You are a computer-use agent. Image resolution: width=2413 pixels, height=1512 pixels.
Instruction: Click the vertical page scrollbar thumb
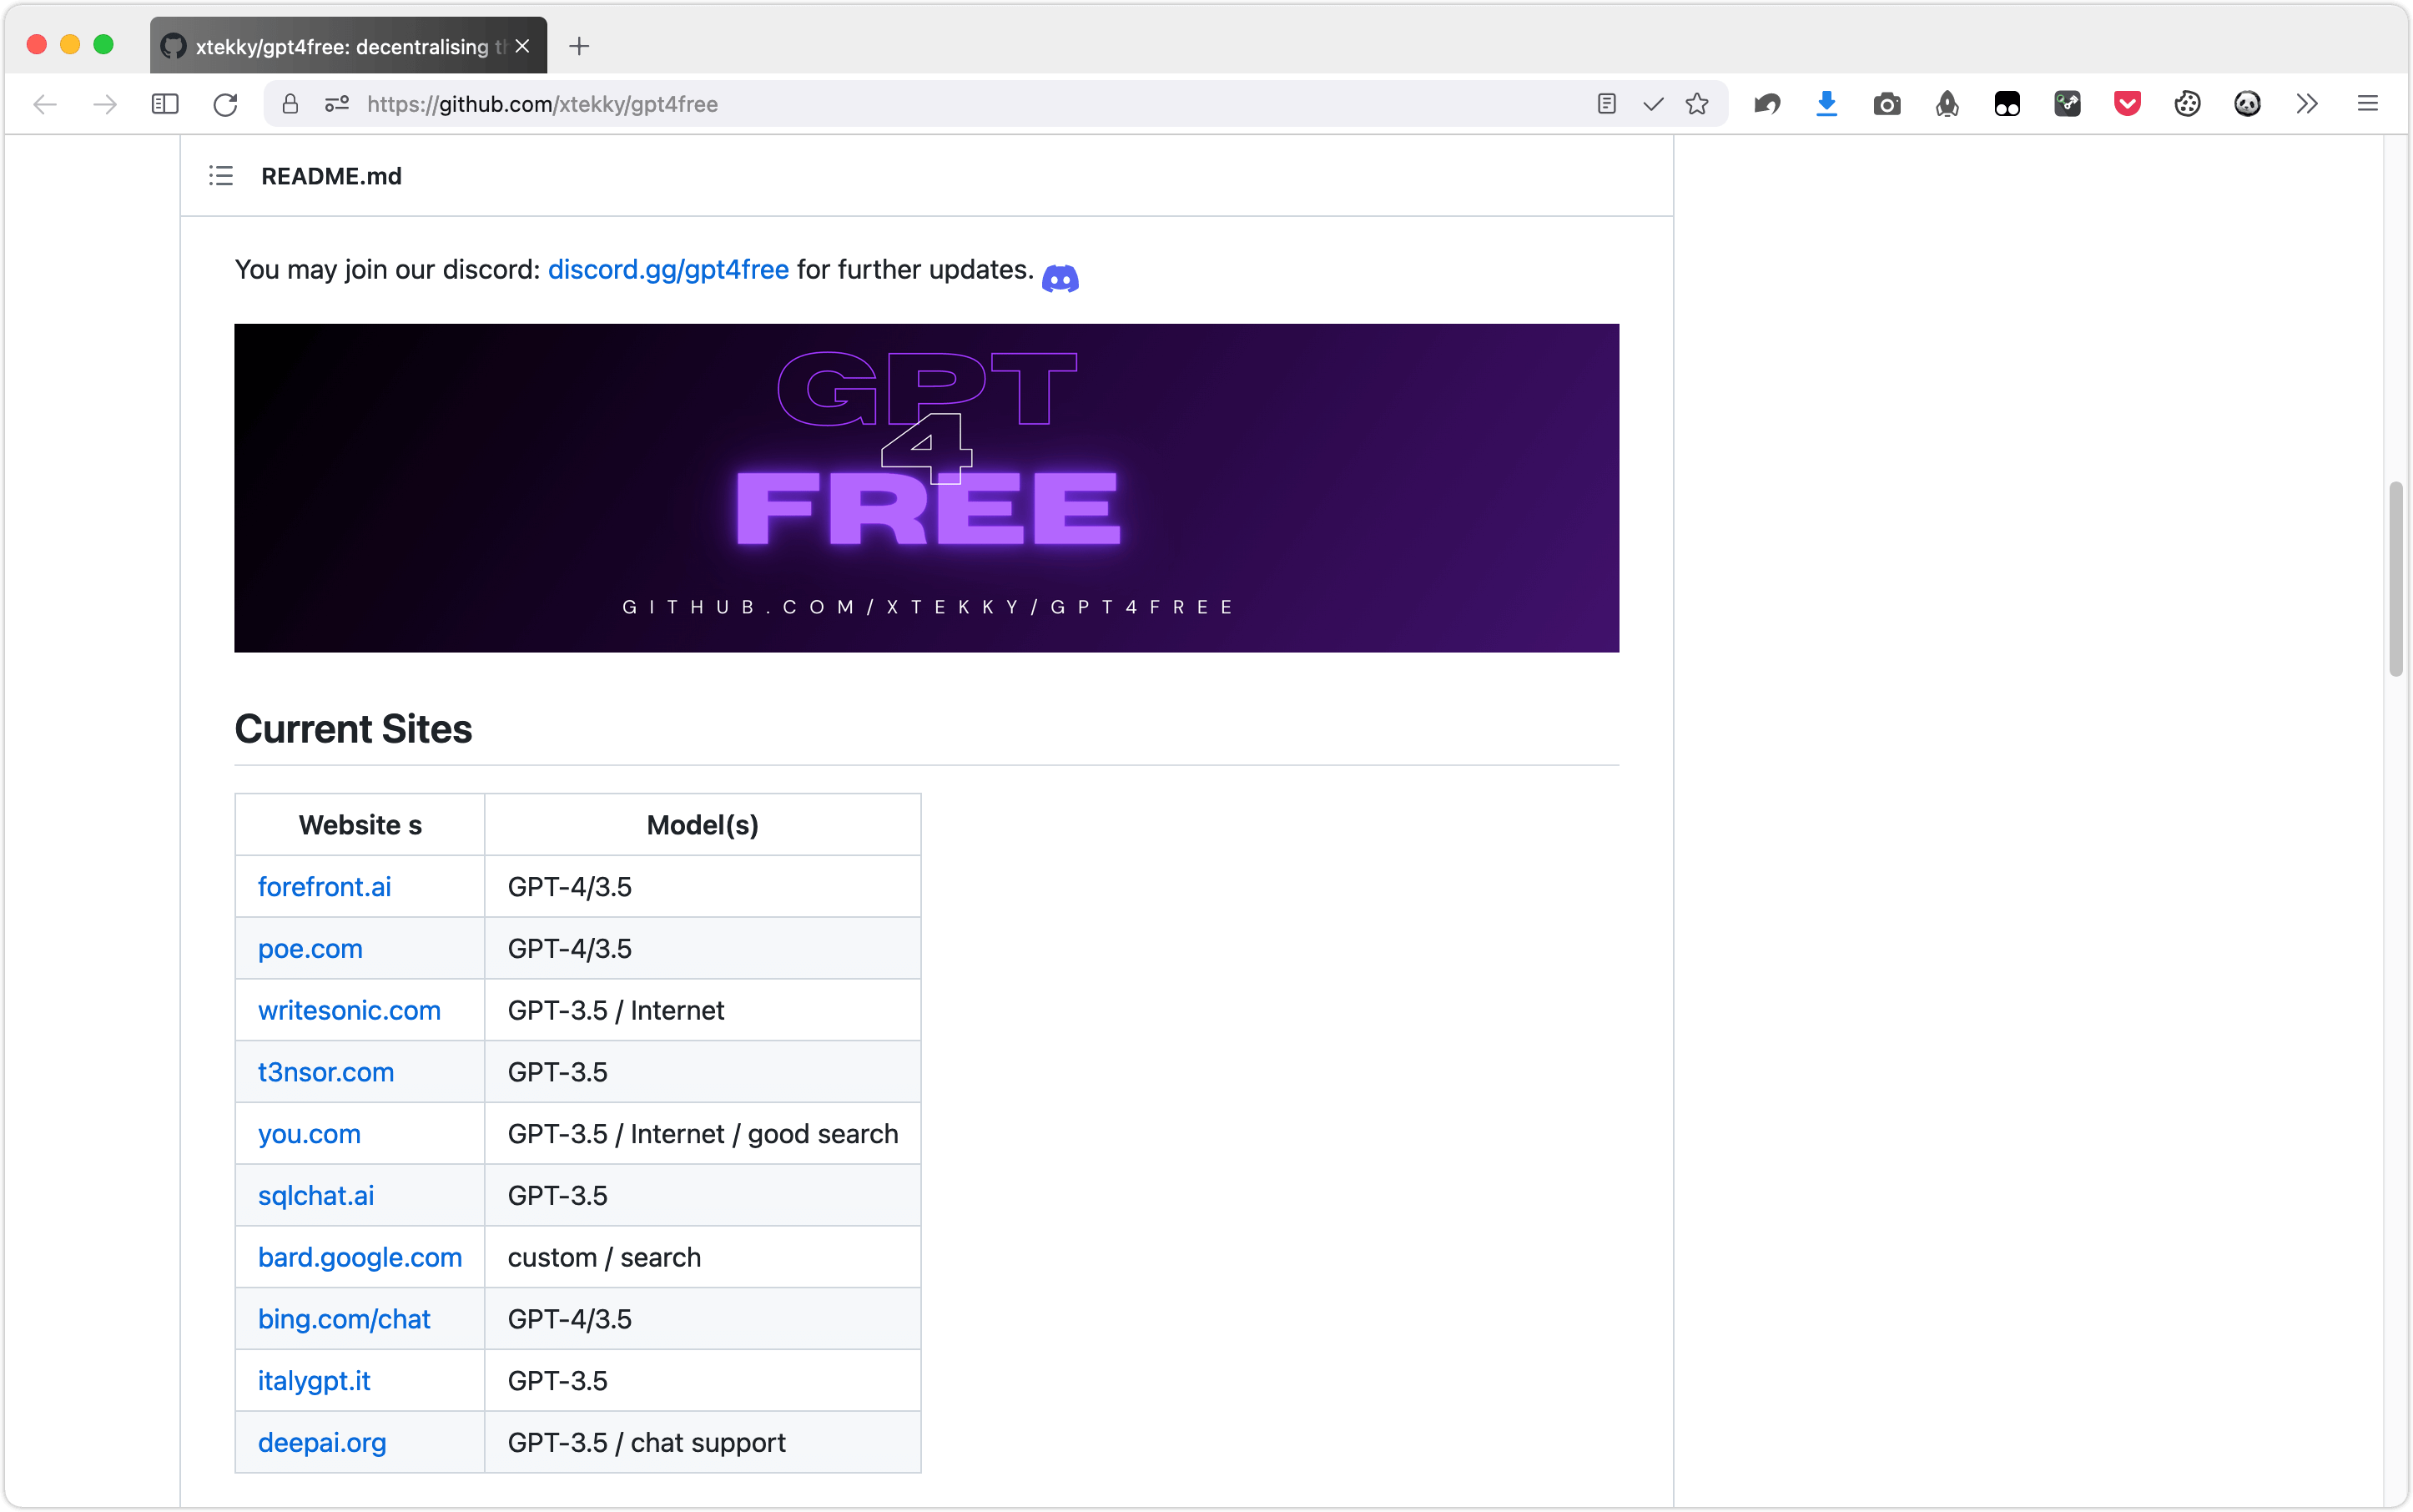2395,580
